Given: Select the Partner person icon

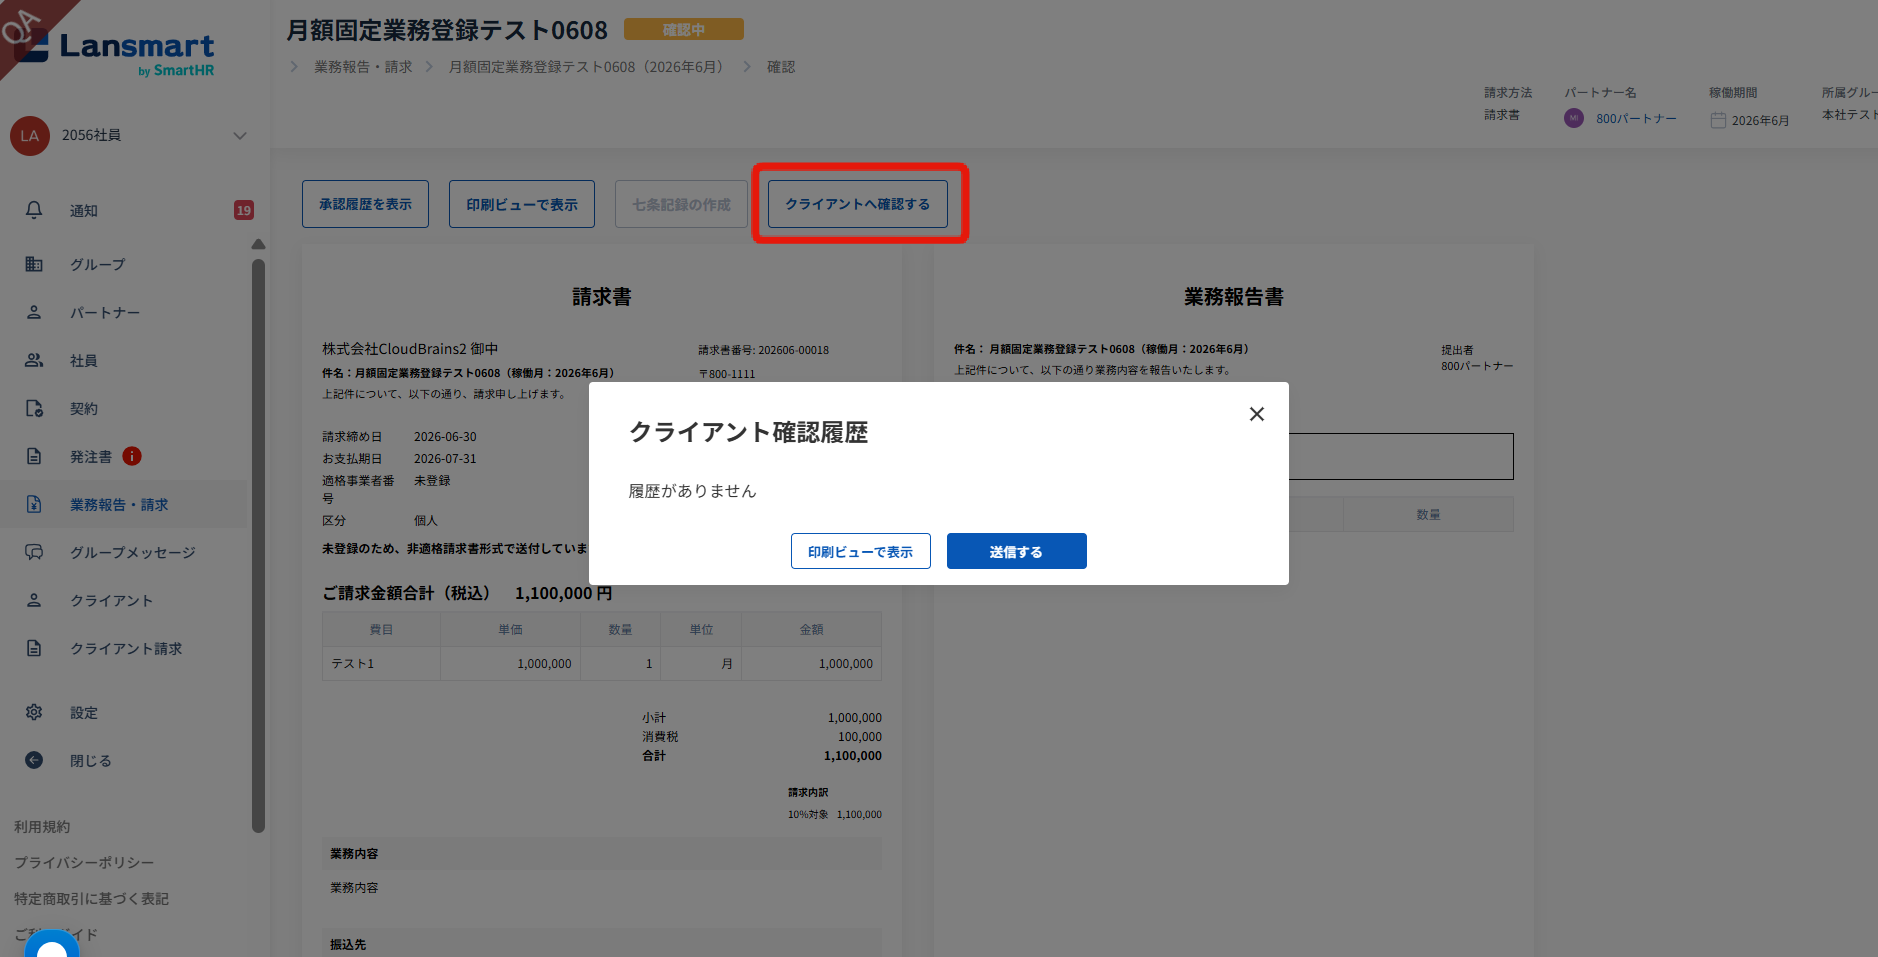Looking at the screenshot, I should [34, 312].
